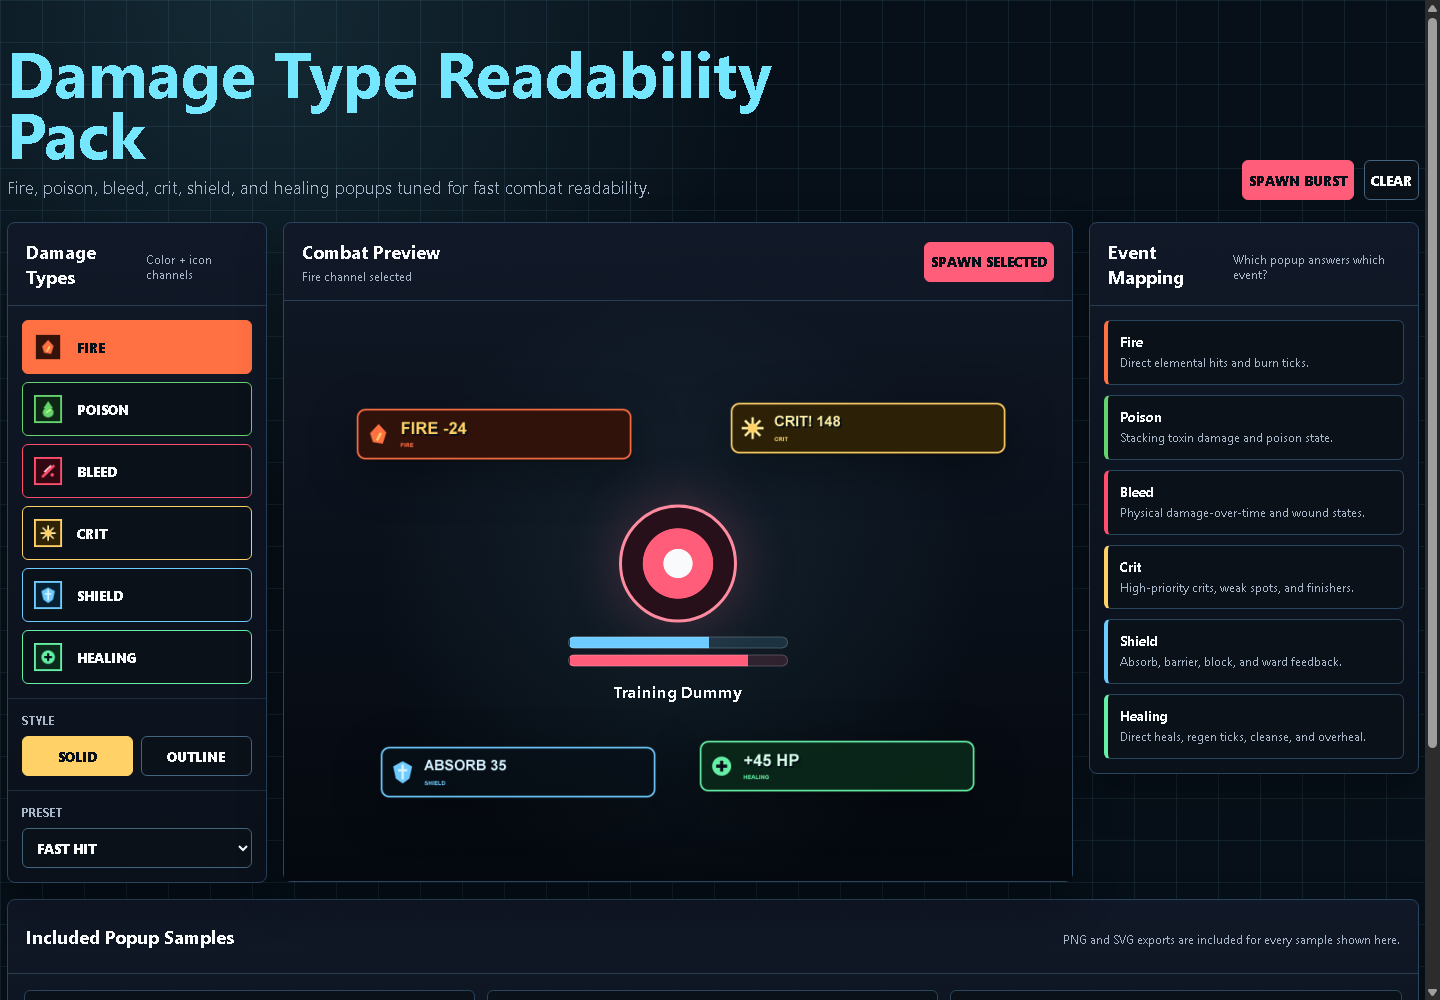1440x1000 pixels.
Task: Click the red health bar under the dummy
Action: [678, 660]
